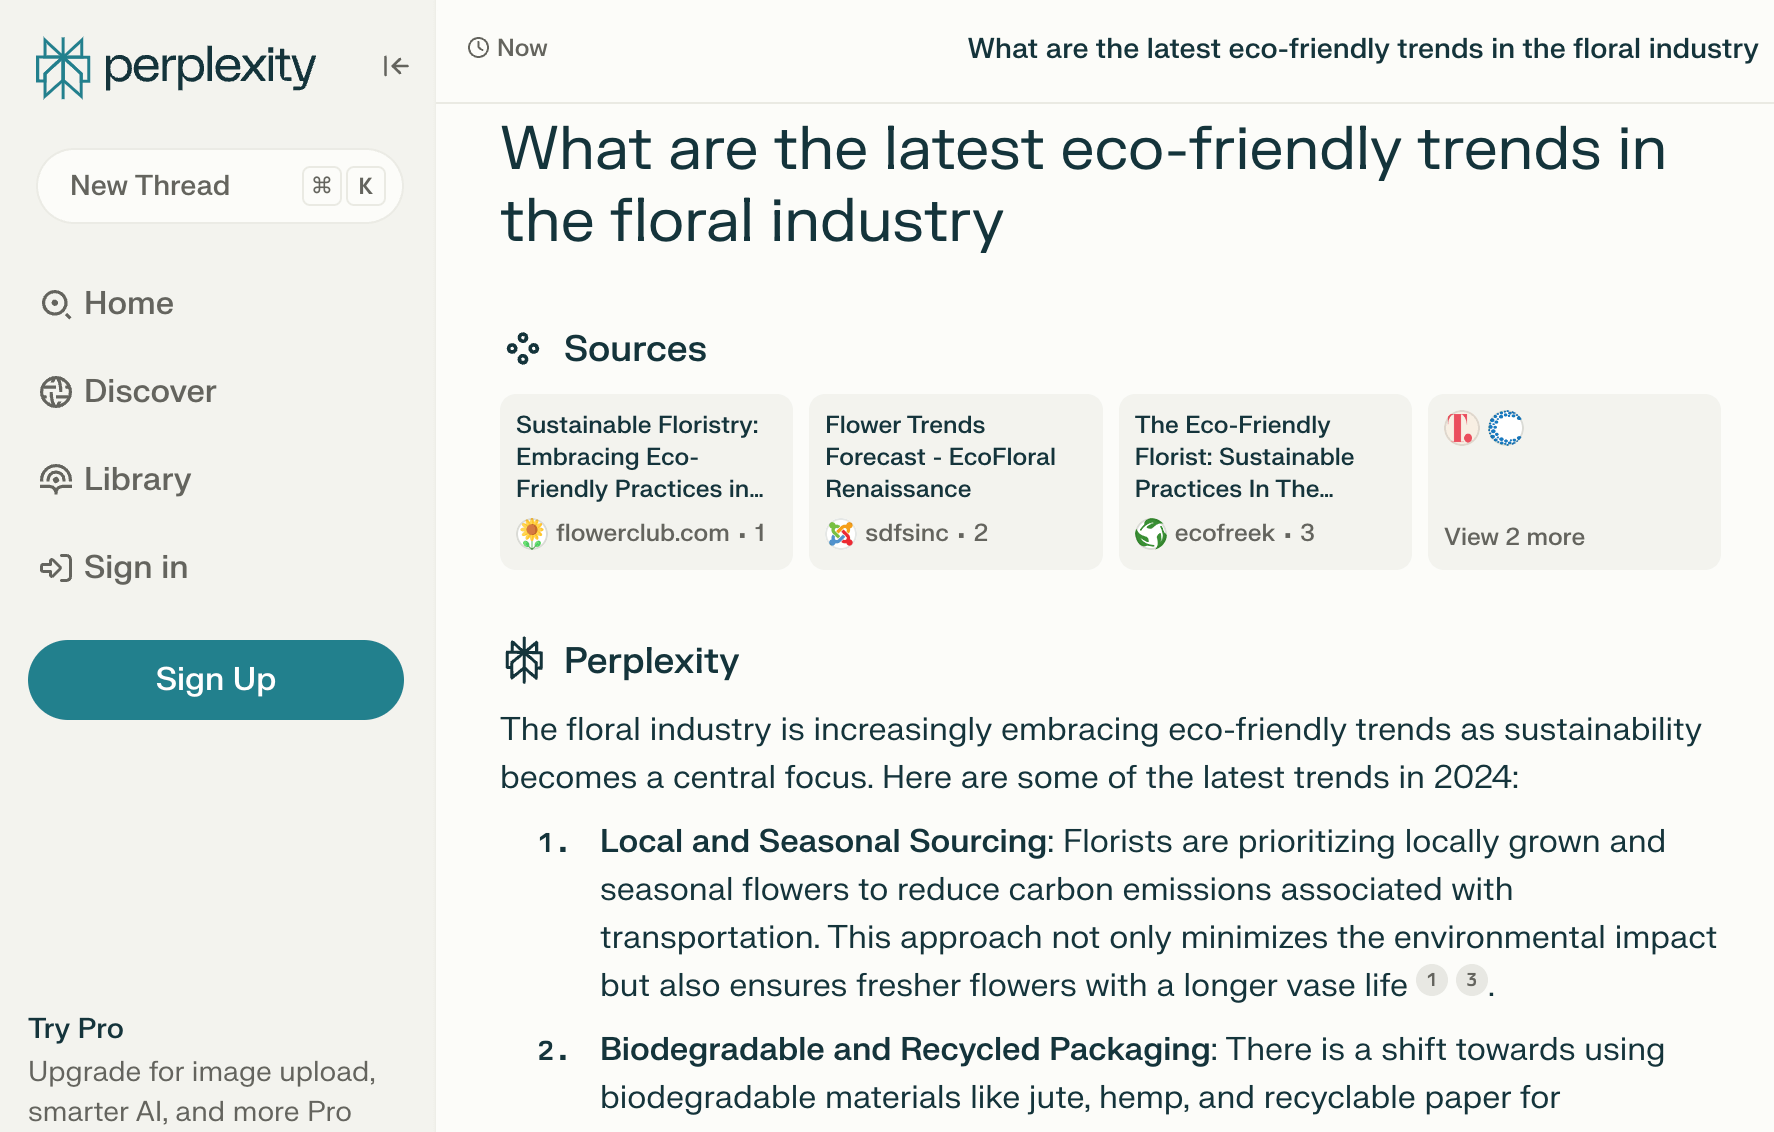Click the Perplexity answer heading

[x=651, y=661]
